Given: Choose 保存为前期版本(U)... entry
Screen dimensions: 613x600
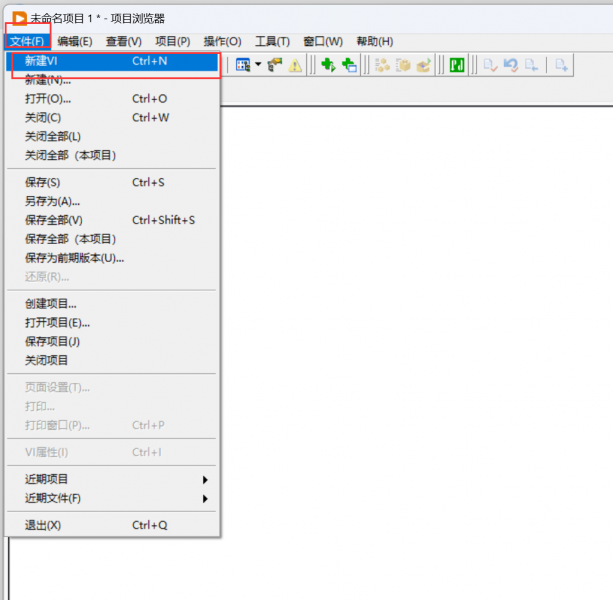Looking at the screenshot, I should 112,258.
